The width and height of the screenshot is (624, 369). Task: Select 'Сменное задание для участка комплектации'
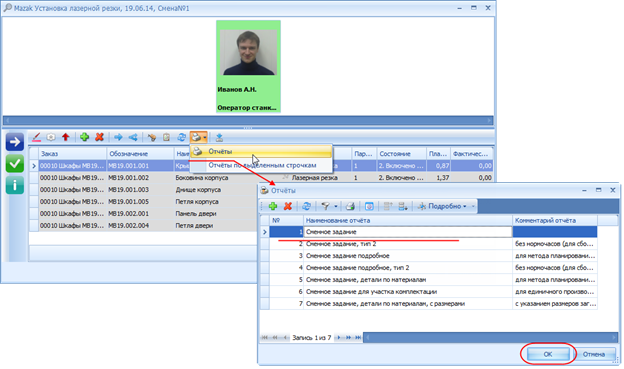tap(433, 291)
